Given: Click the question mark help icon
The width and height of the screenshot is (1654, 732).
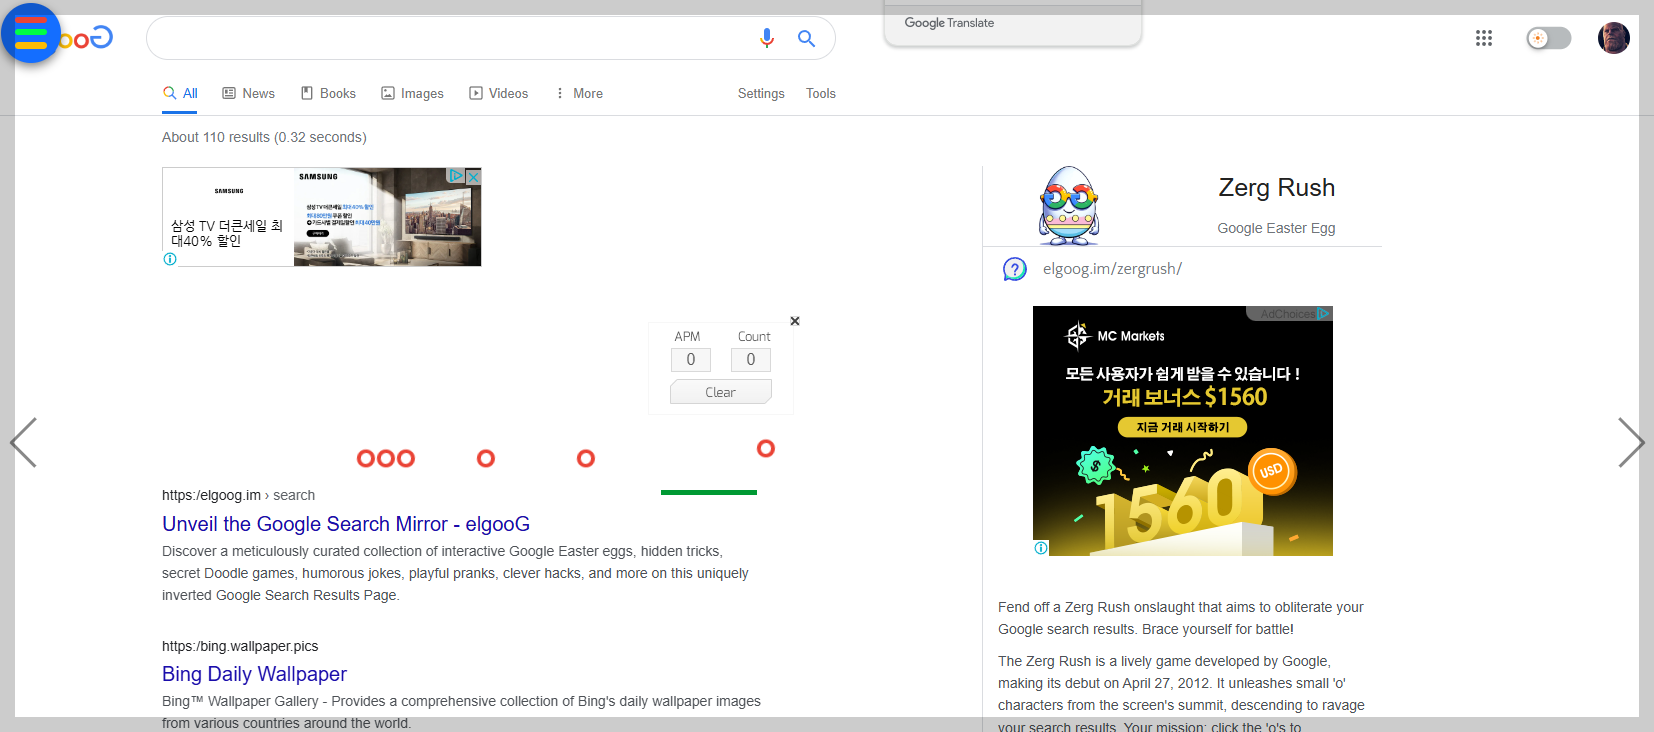Looking at the screenshot, I should point(1014,269).
